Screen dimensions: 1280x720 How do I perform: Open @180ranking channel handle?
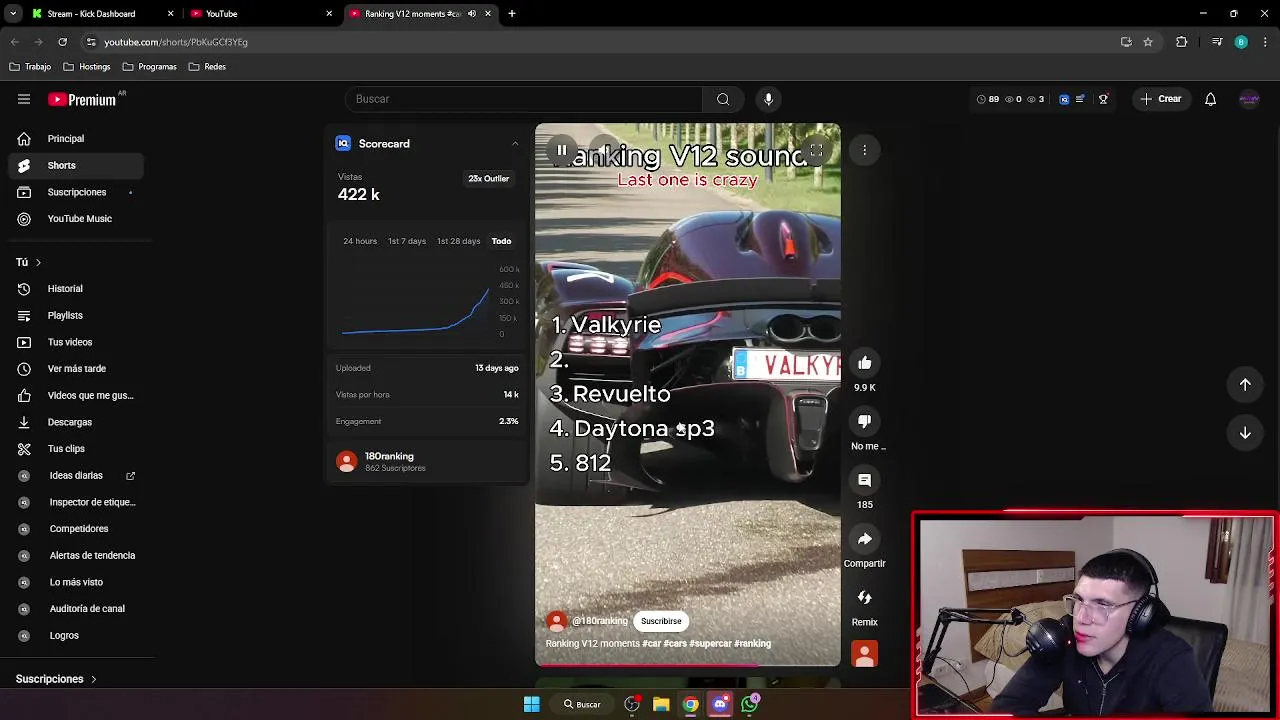tap(599, 621)
